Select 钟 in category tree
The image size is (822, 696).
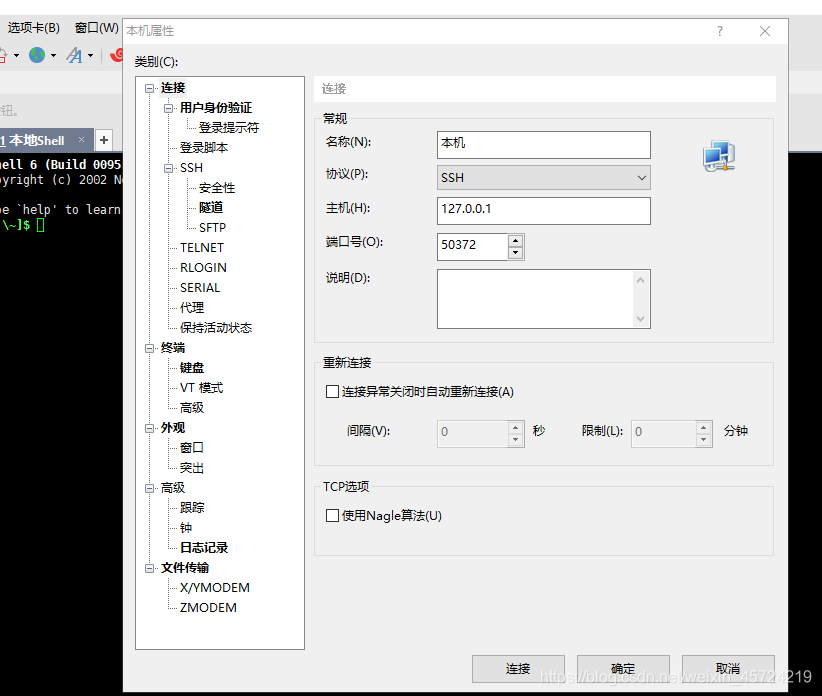[186, 528]
